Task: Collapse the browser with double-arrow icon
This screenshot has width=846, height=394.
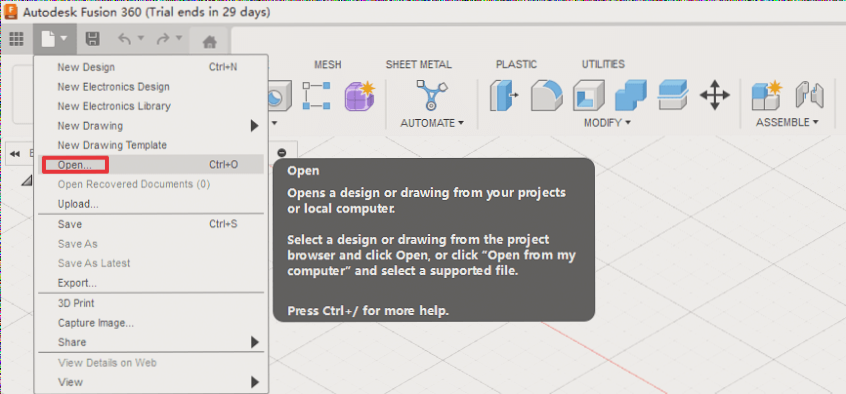Action: click(15, 154)
